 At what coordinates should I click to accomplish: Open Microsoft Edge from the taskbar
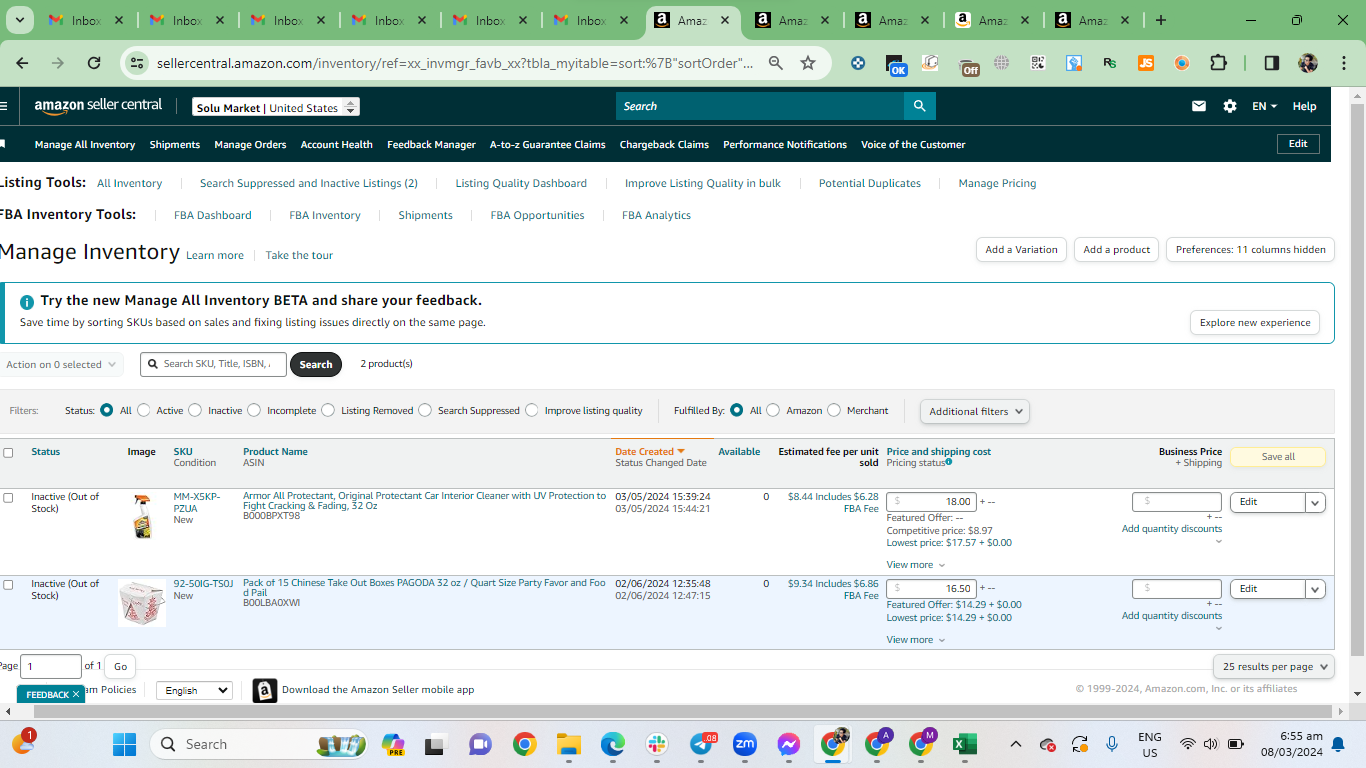pyautogui.click(x=613, y=744)
